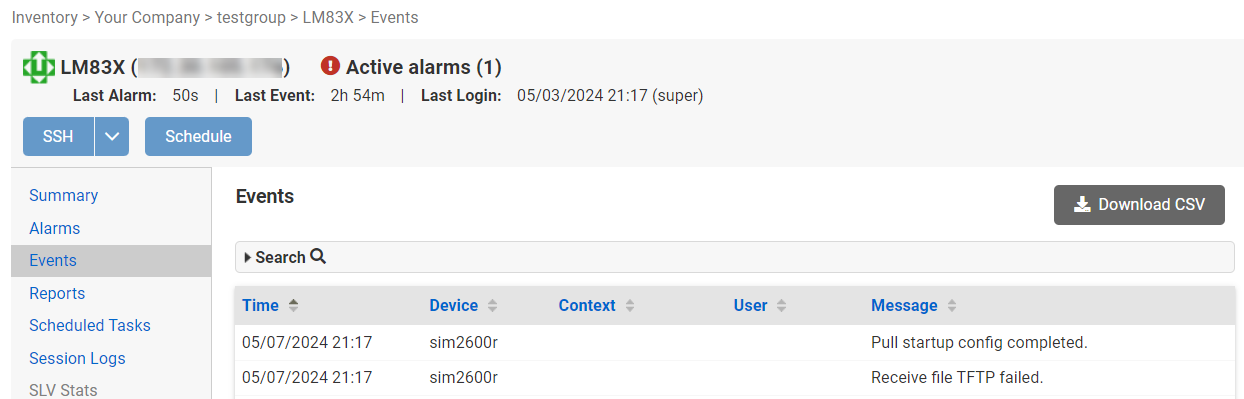Screen dimensions: 1244x399
Task: Click the SSH button
Action: pos(59,137)
